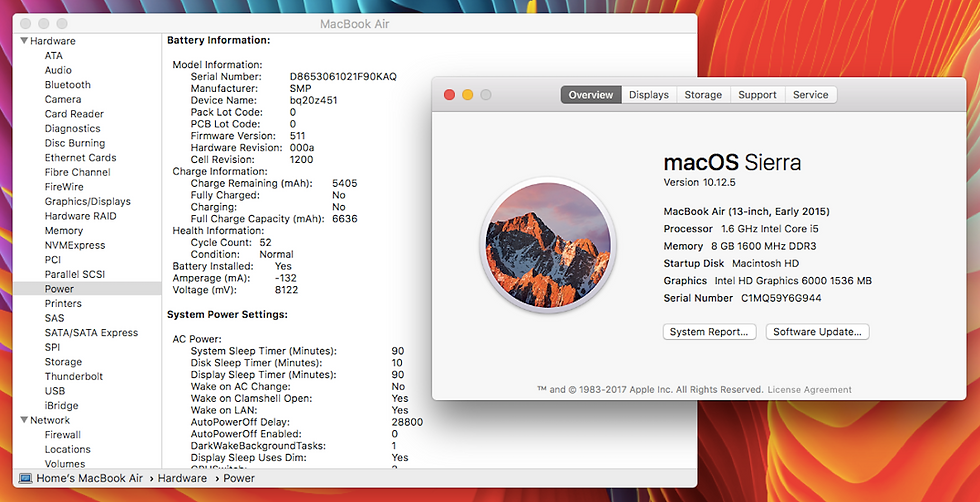Click Power in the bottom path bar

point(239,478)
